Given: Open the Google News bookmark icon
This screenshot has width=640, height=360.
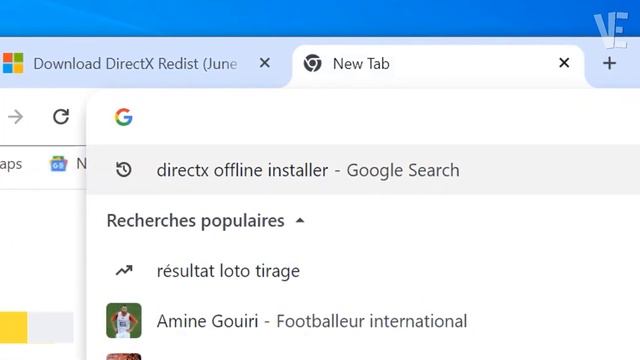Looking at the screenshot, I should click(58, 164).
